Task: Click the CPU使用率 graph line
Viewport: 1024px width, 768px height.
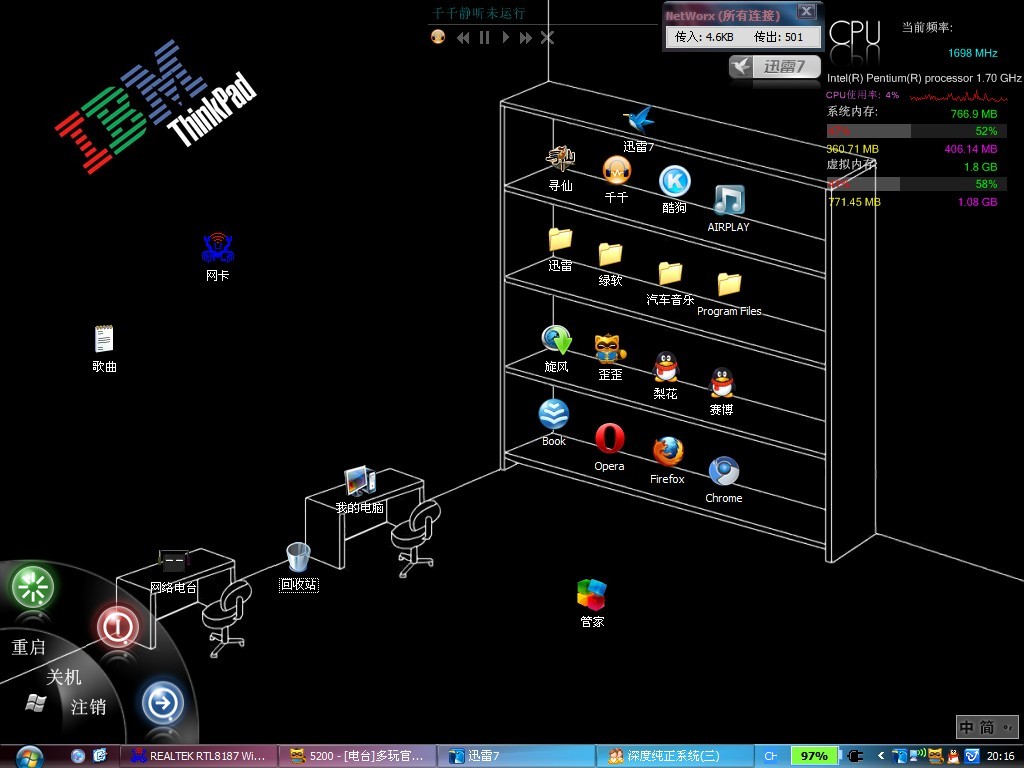Action: pyautogui.click(x=958, y=97)
